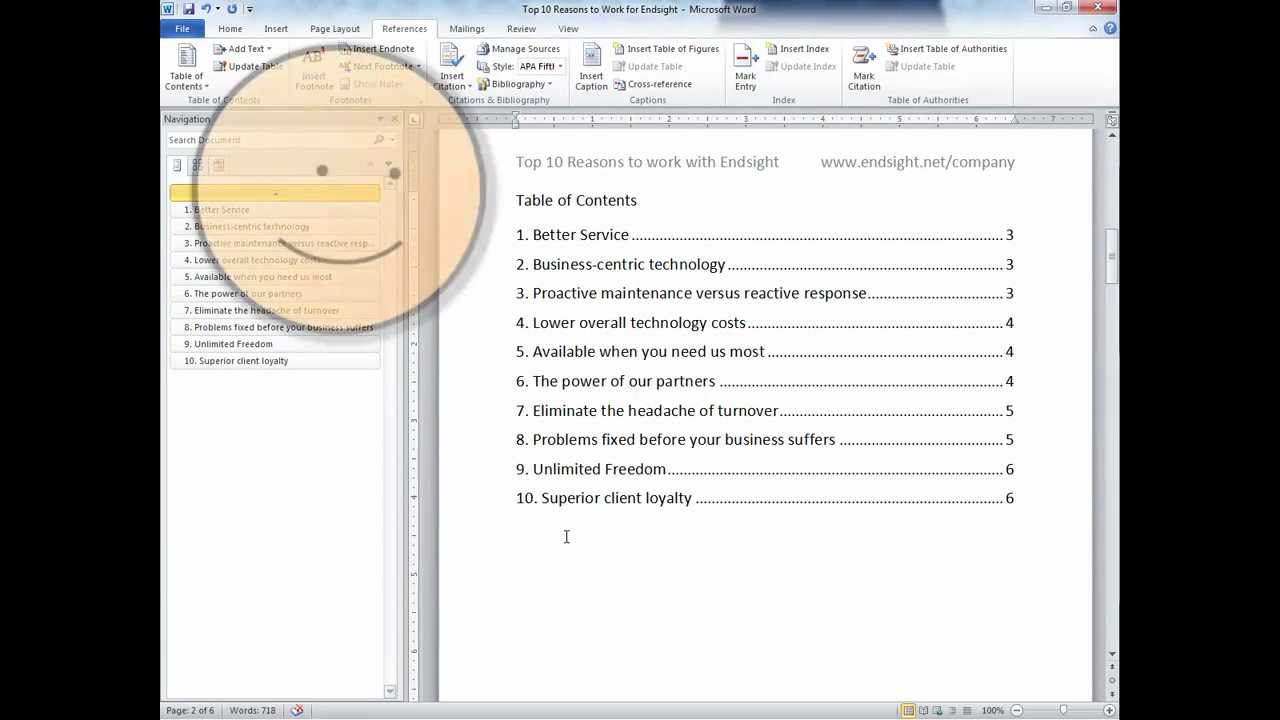Image resolution: width=1280 pixels, height=720 pixels.
Task: Click Manage Sources in the ribbon
Action: [518, 49]
